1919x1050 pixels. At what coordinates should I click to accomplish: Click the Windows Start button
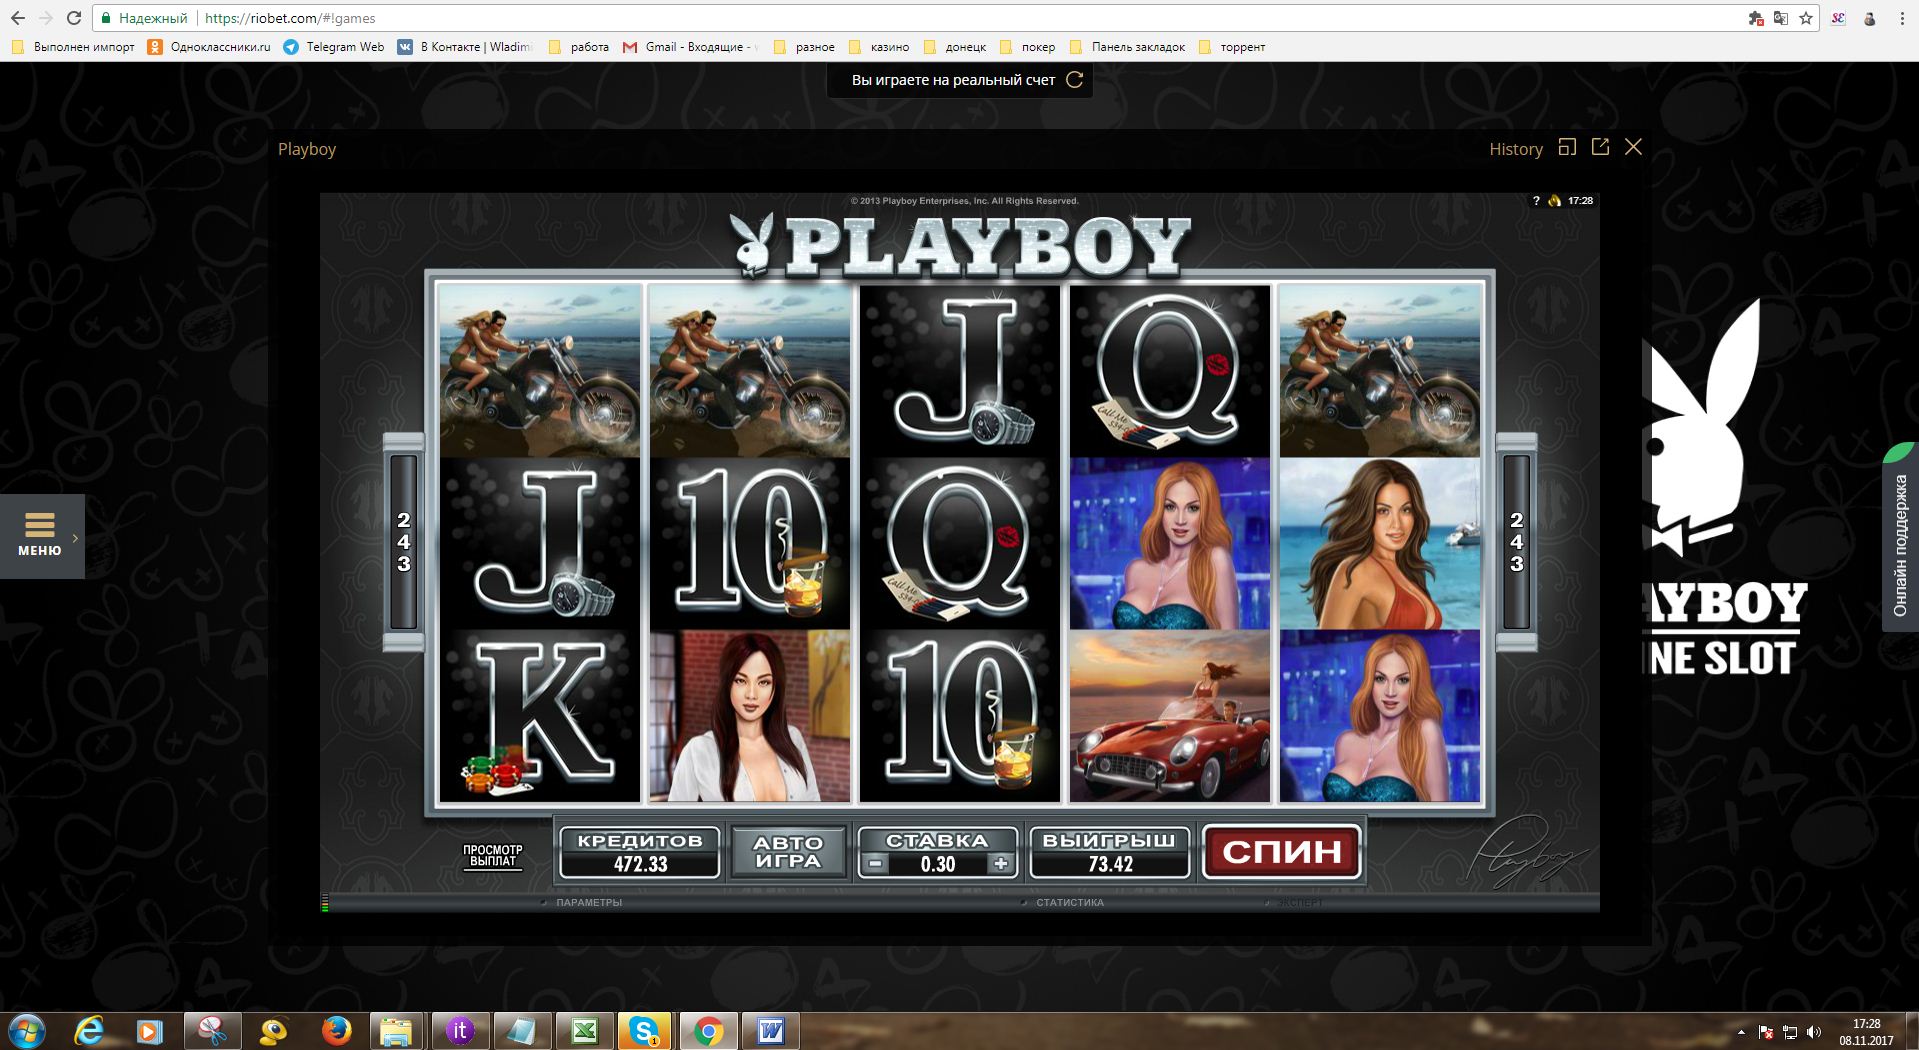point(26,1031)
